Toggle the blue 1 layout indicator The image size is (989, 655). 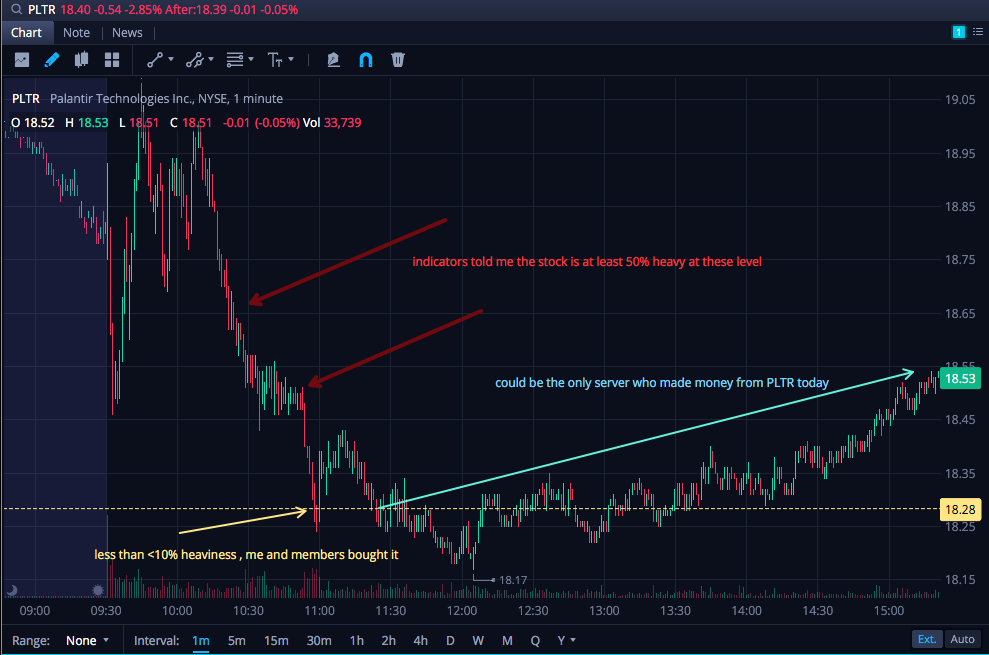point(959,32)
